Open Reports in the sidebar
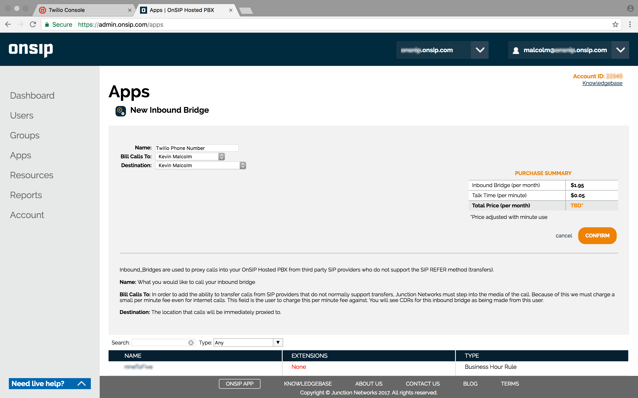 pos(26,195)
